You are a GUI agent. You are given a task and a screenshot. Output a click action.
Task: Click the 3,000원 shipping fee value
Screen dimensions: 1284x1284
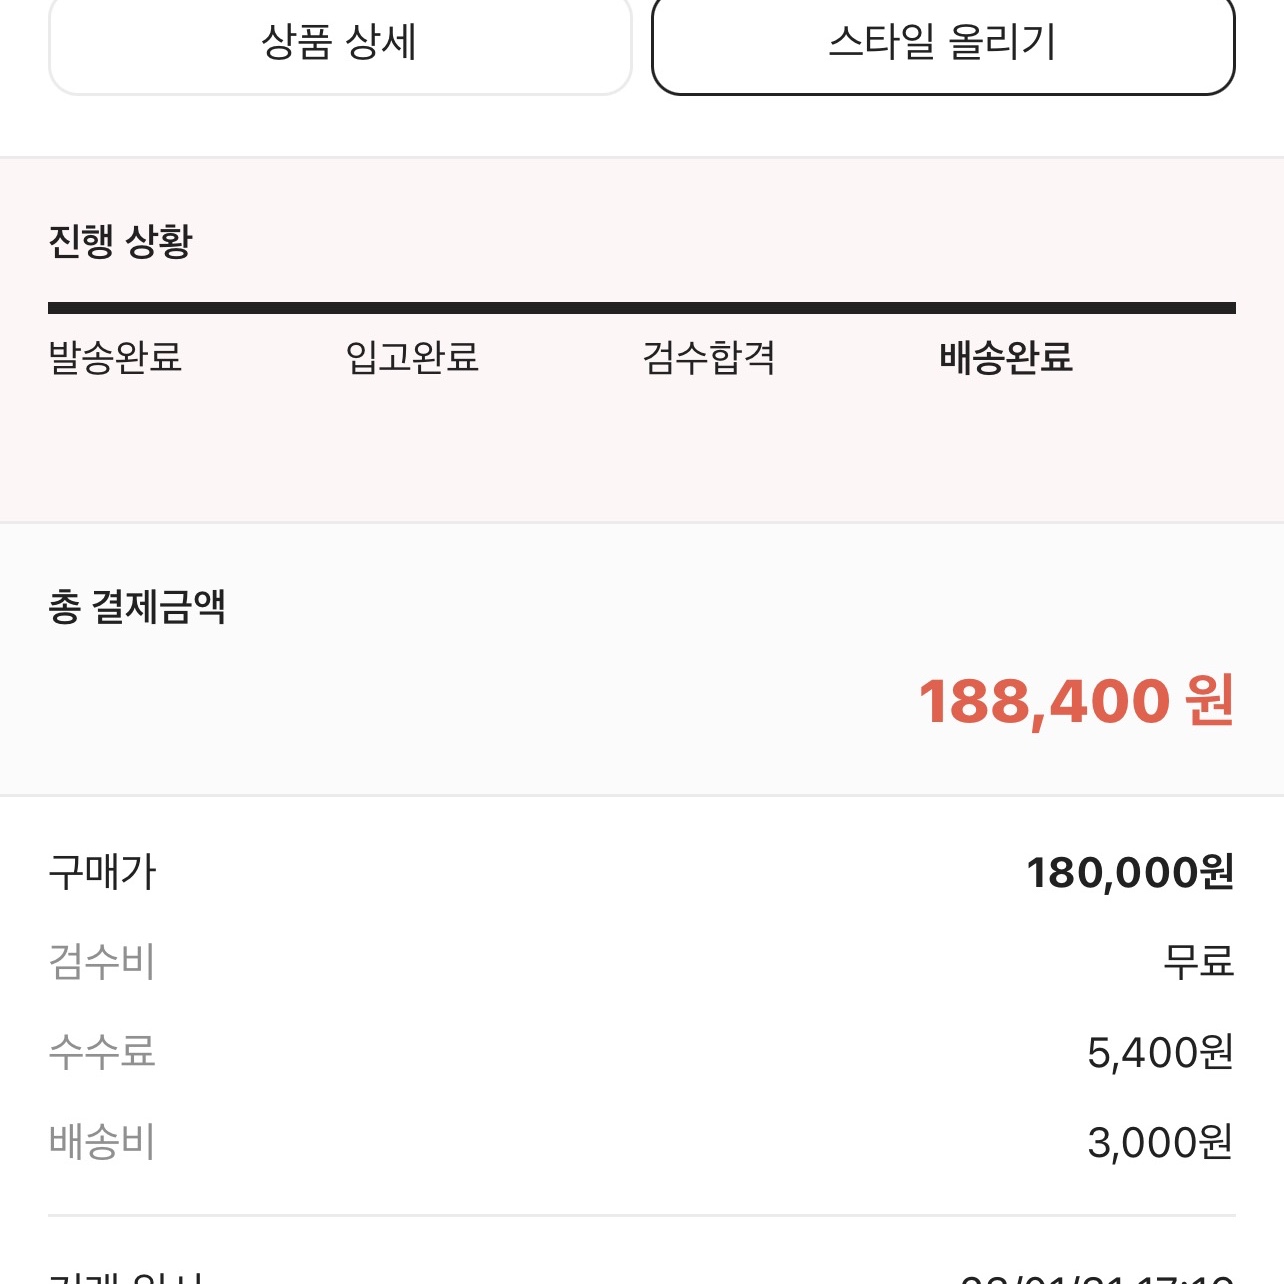pos(1160,1142)
